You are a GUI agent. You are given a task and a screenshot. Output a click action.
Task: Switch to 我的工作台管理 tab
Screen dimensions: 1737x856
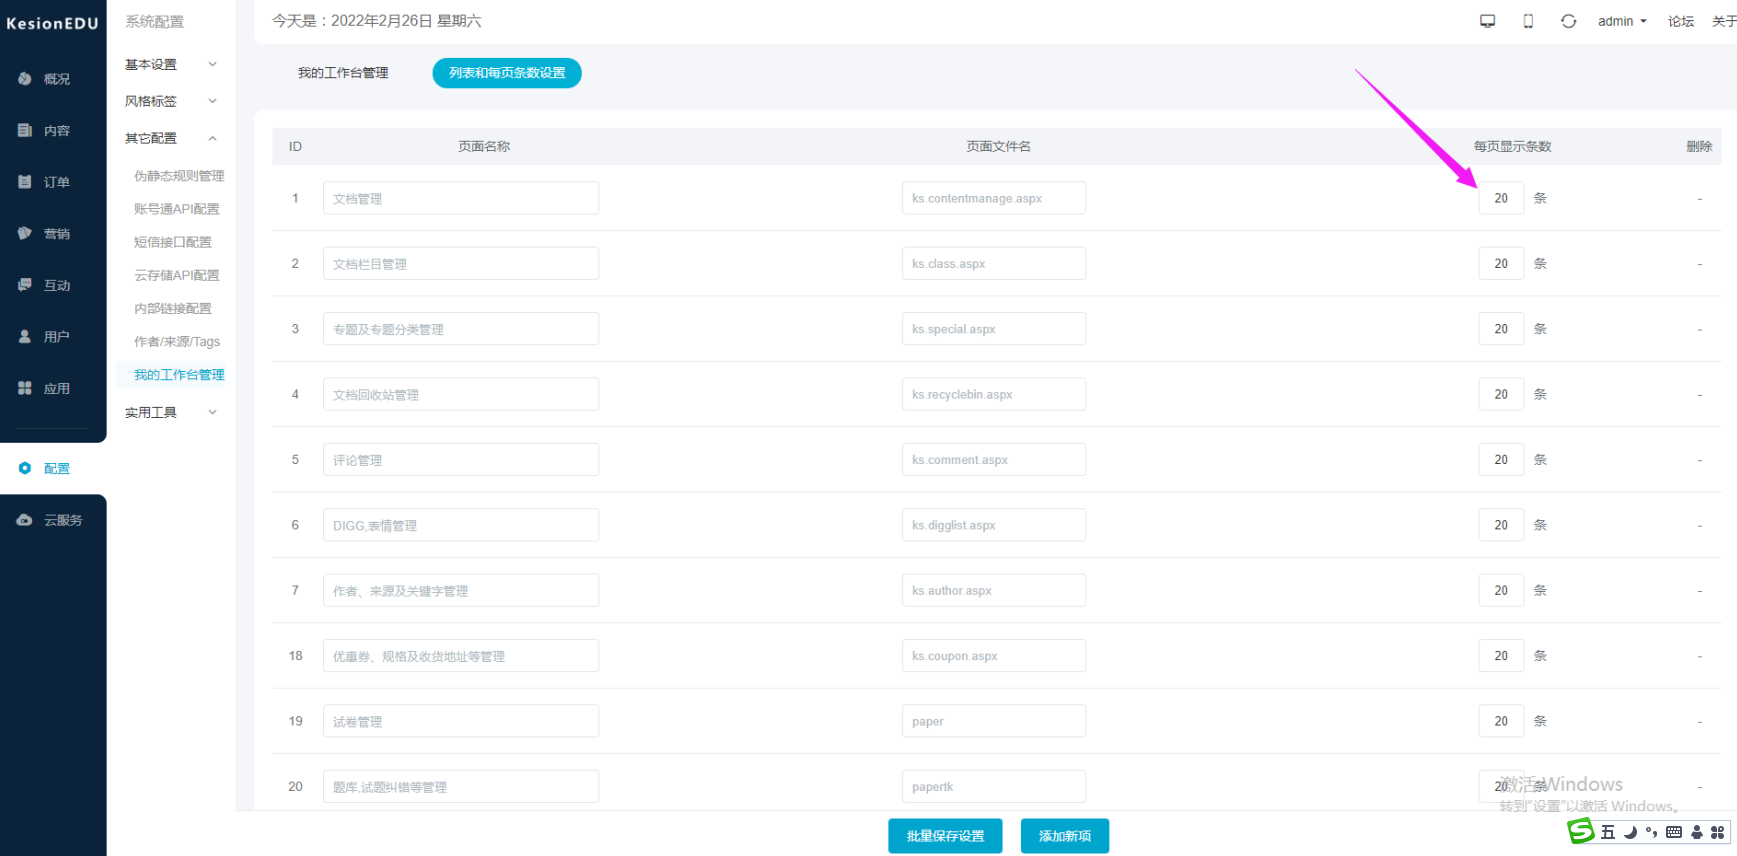(x=343, y=73)
